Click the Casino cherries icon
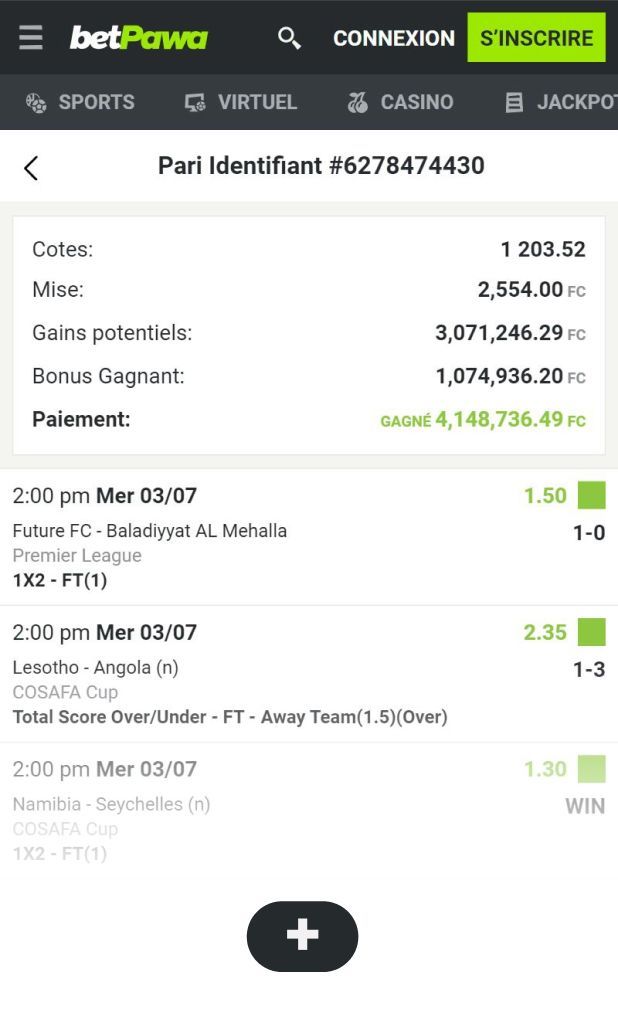618x1030 pixels. [x=357, y=102]
